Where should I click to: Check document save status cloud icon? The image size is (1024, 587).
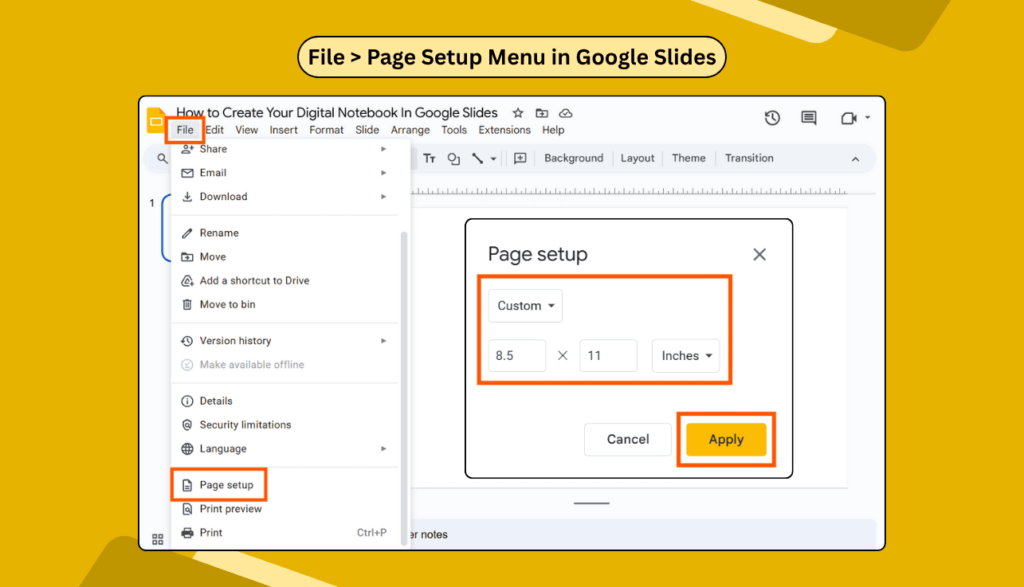pyautogui.click(x=565, y=113)
